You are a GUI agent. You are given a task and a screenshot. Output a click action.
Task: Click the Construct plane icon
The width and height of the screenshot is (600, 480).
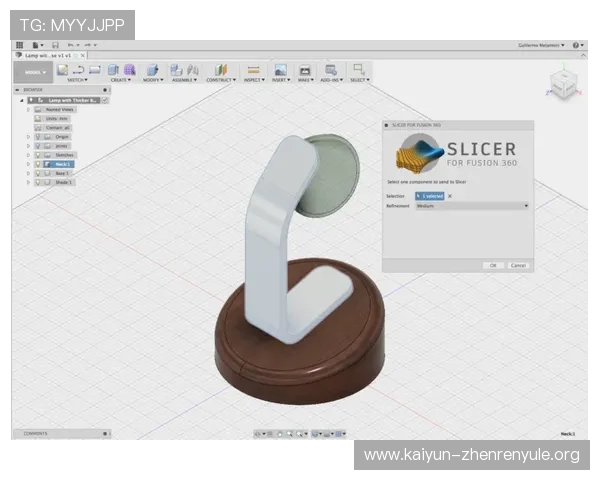click(221, 70)
